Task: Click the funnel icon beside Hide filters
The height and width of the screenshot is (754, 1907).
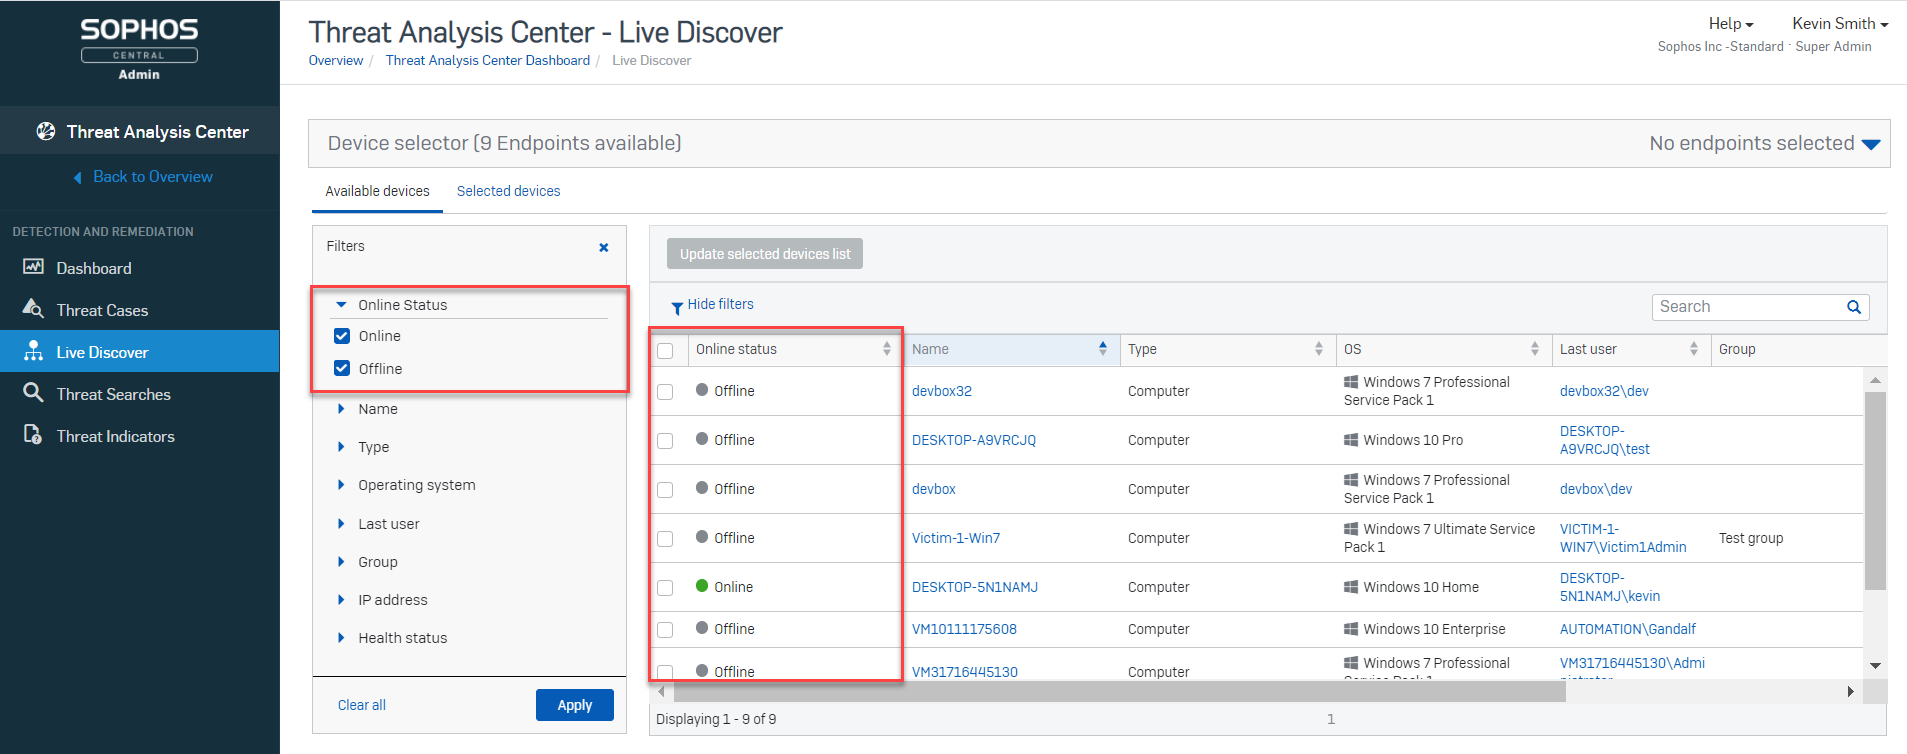Action: tap(677, 308)
